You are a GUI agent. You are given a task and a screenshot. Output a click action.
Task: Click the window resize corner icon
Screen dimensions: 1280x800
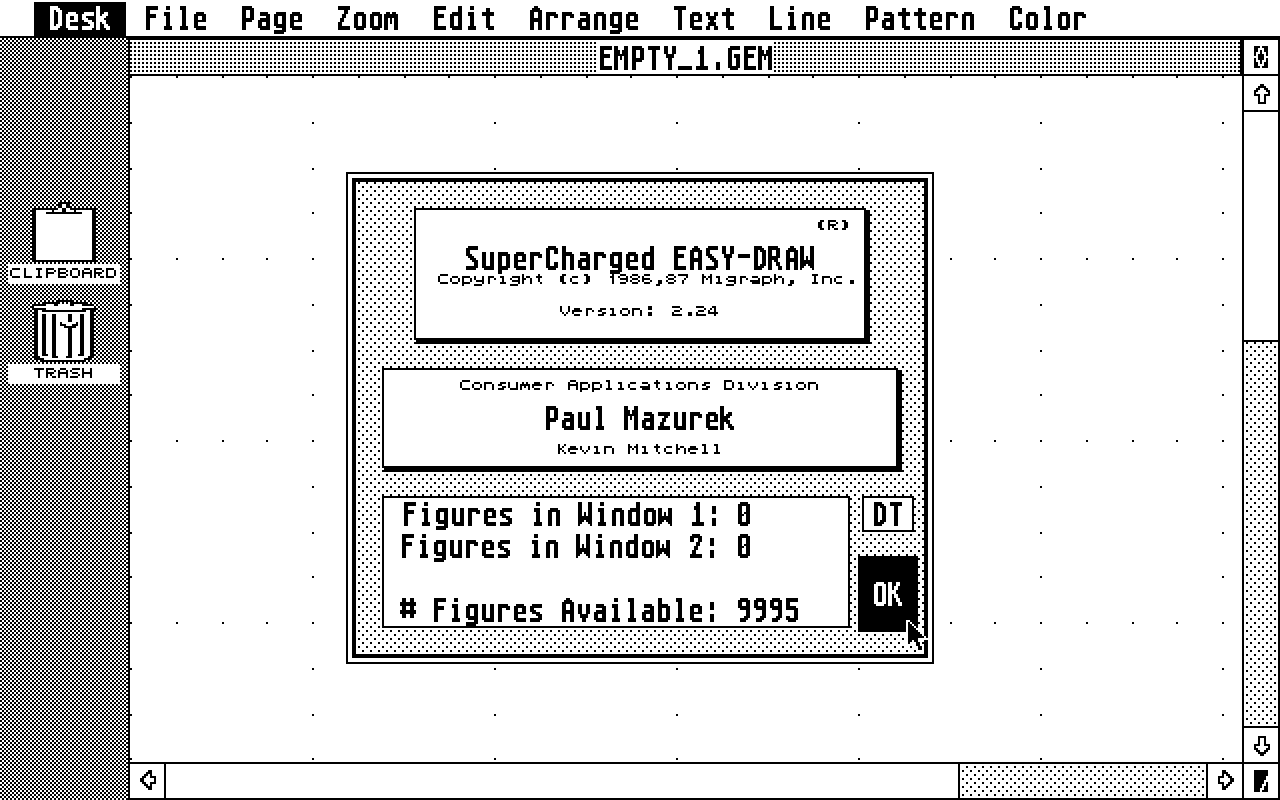1261,781
